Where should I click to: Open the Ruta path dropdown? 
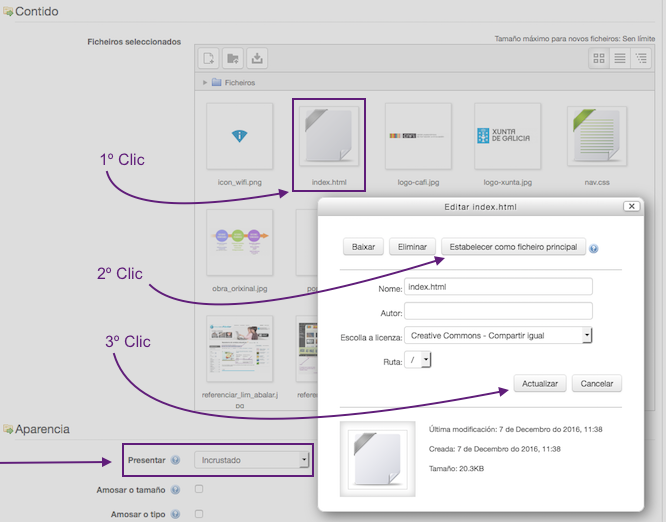pos(418,359)
